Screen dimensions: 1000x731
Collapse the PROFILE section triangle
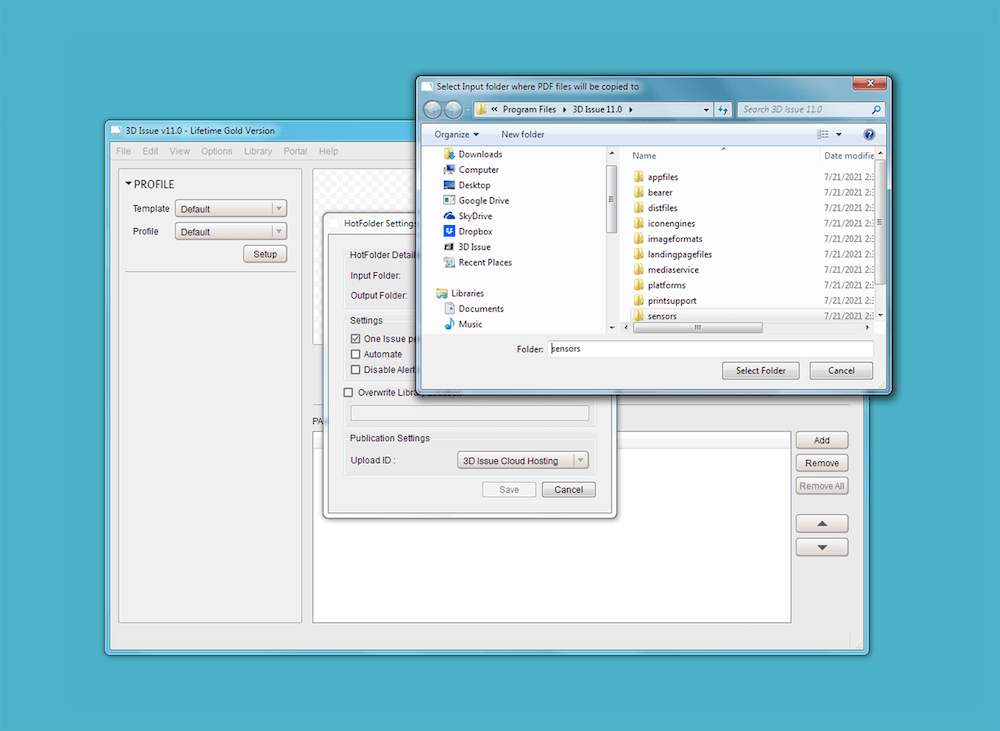[128, 184]
